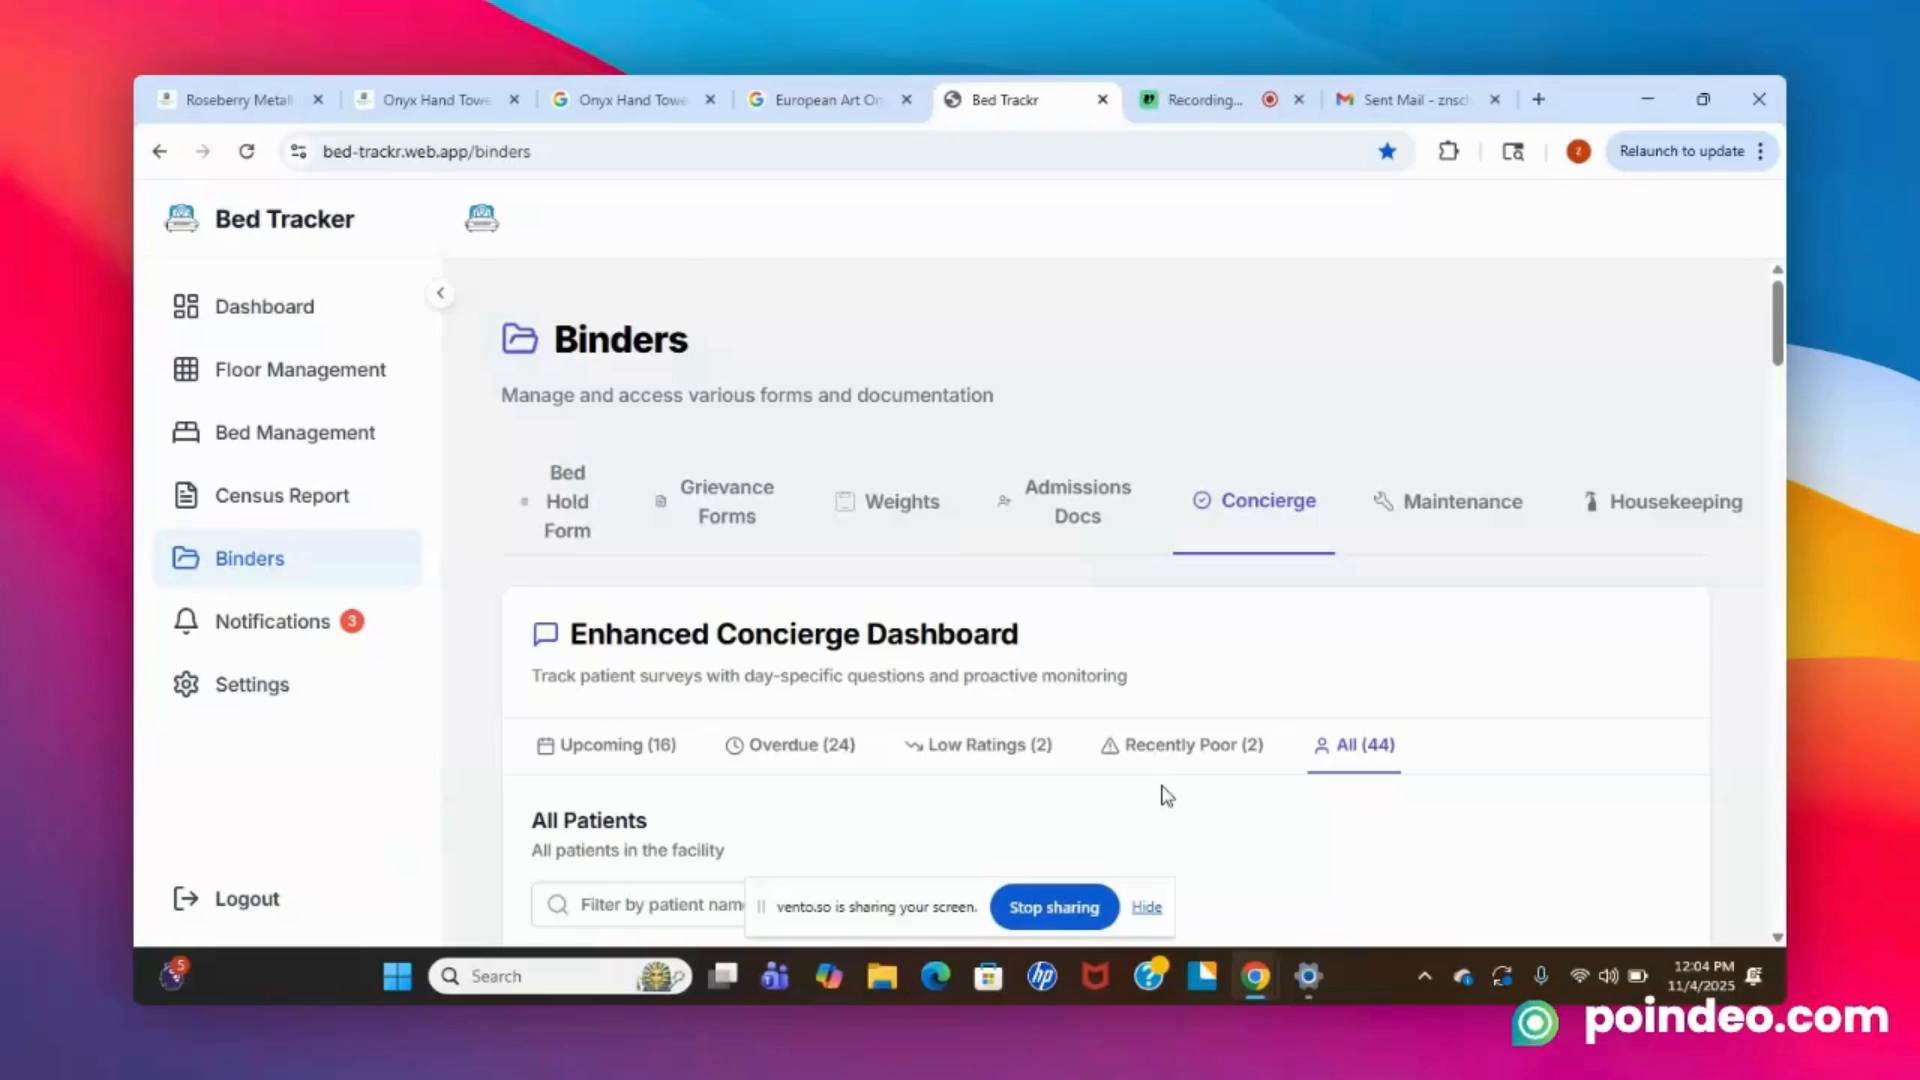Open the Bed Tracker home logo
The width and height of the screenshot is (1920, 1080).
coord(181,218)
